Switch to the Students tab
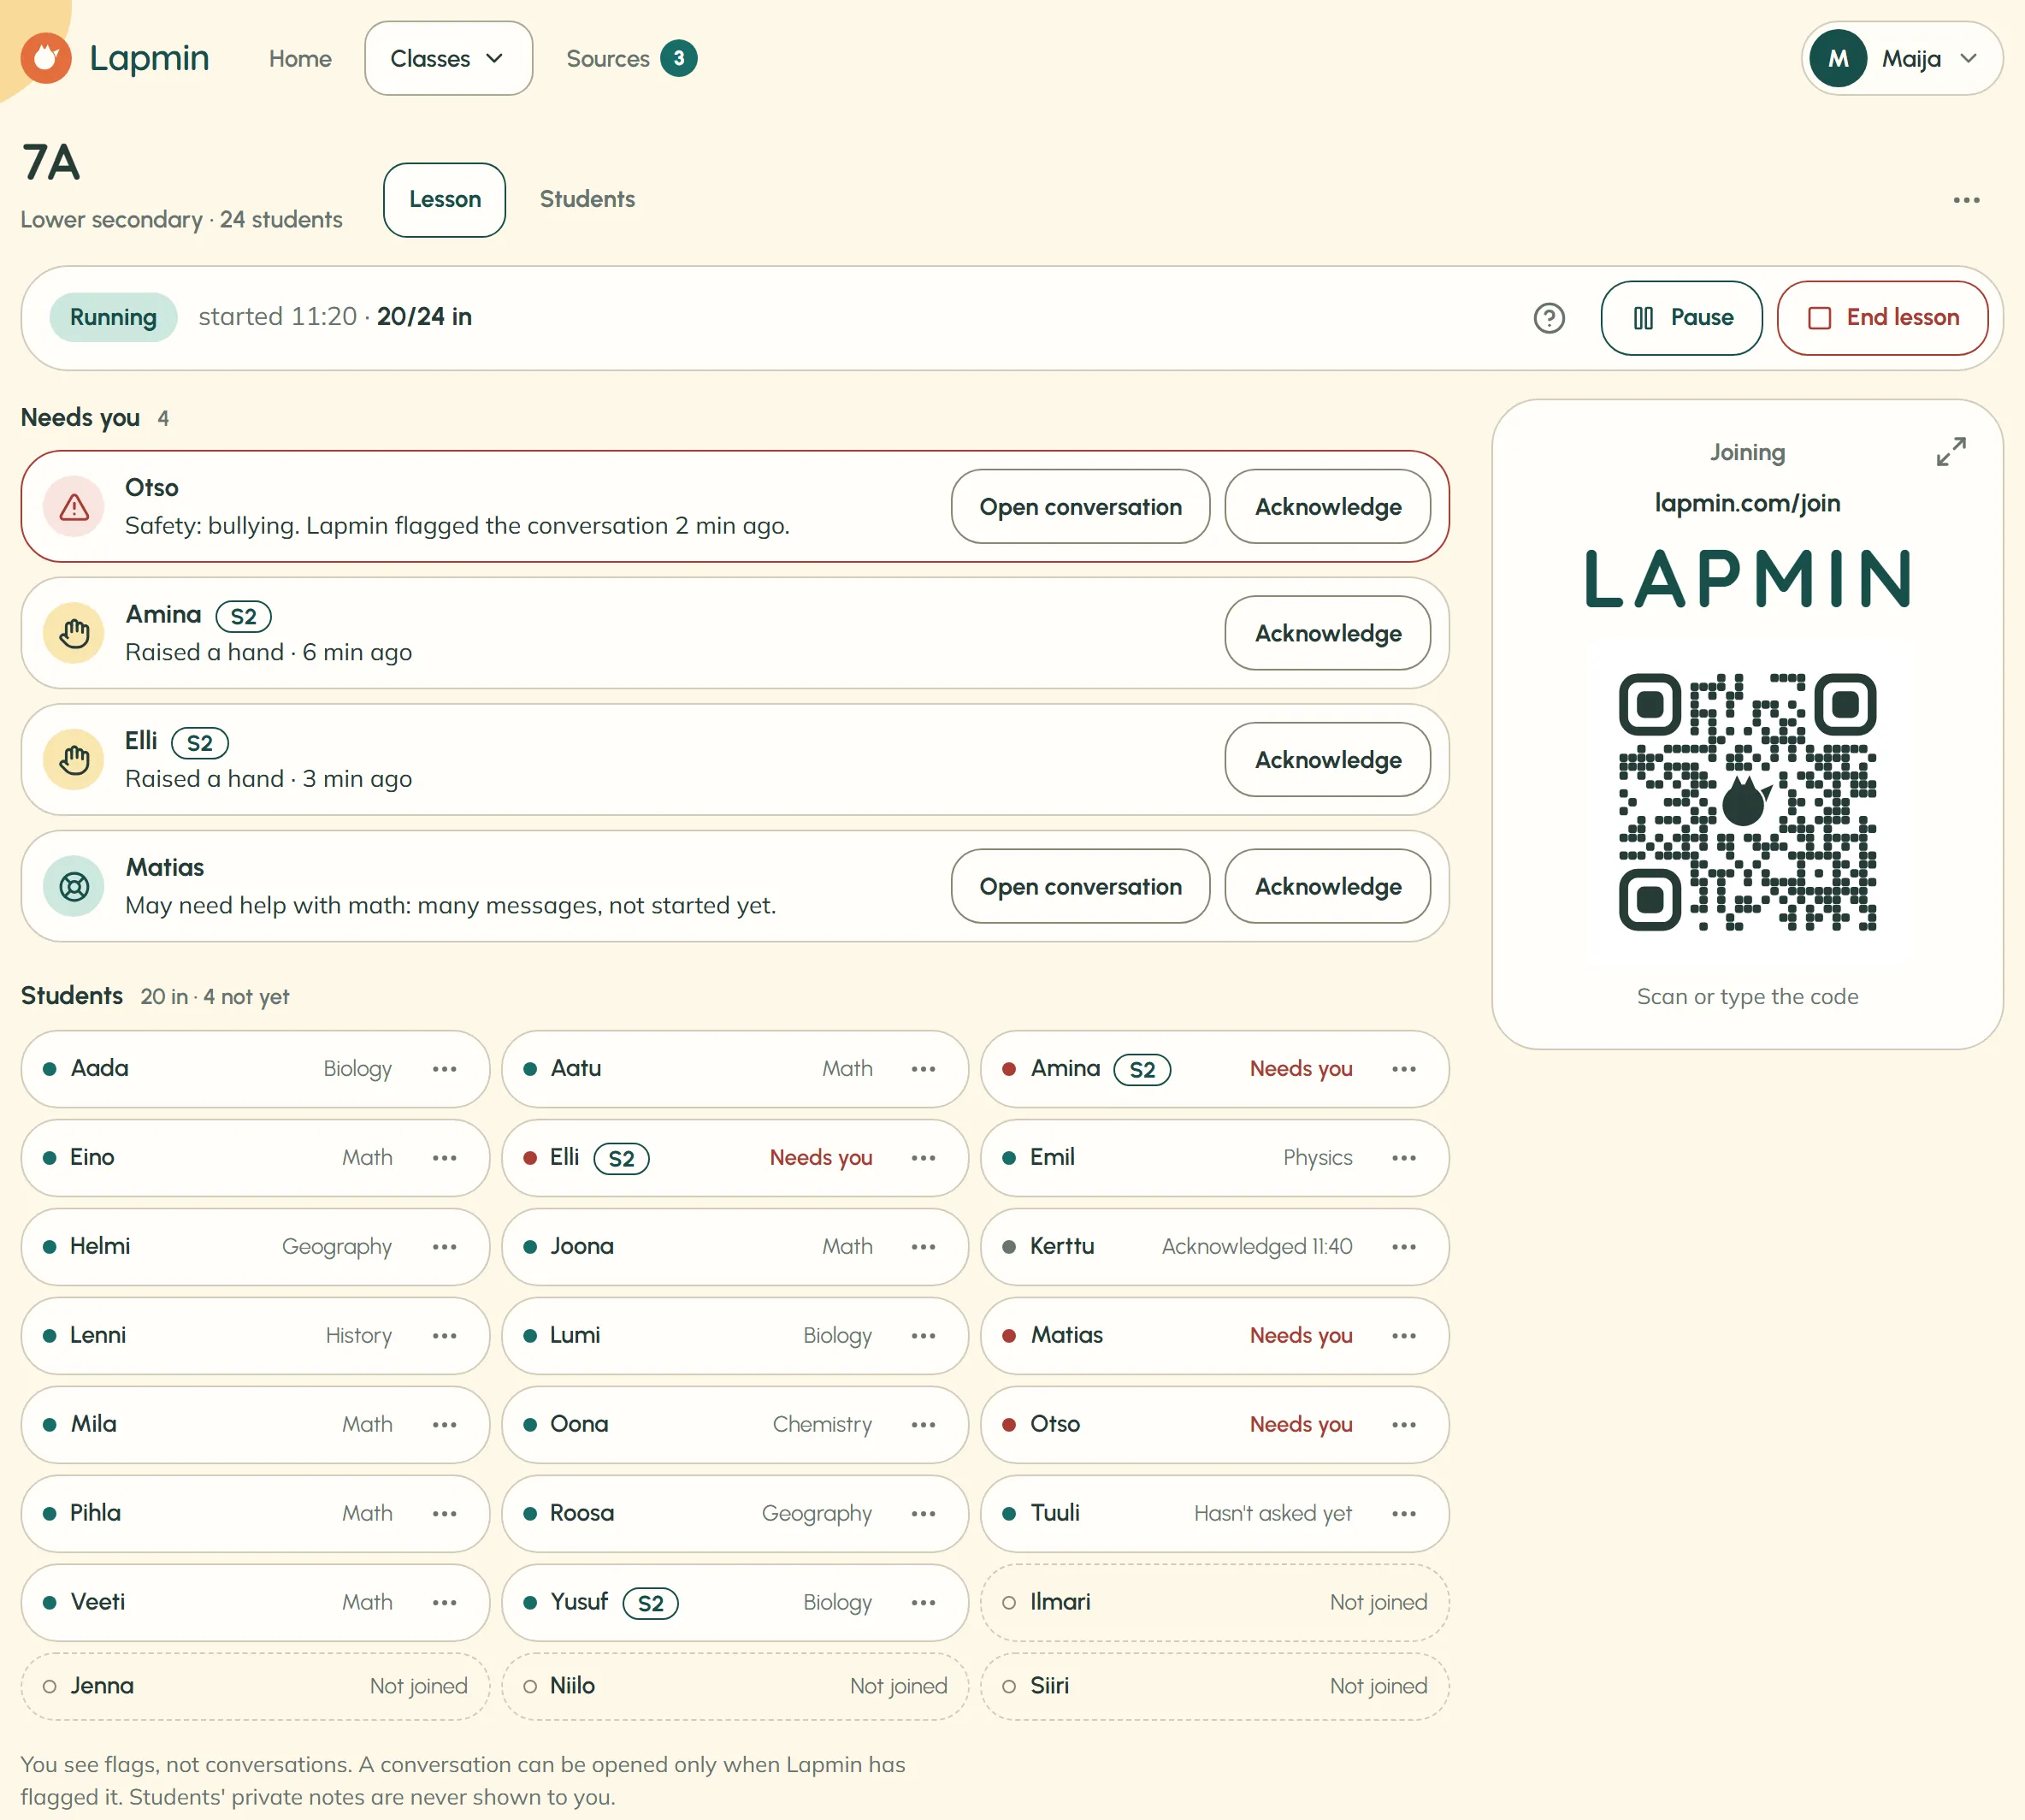 (587, 199)
